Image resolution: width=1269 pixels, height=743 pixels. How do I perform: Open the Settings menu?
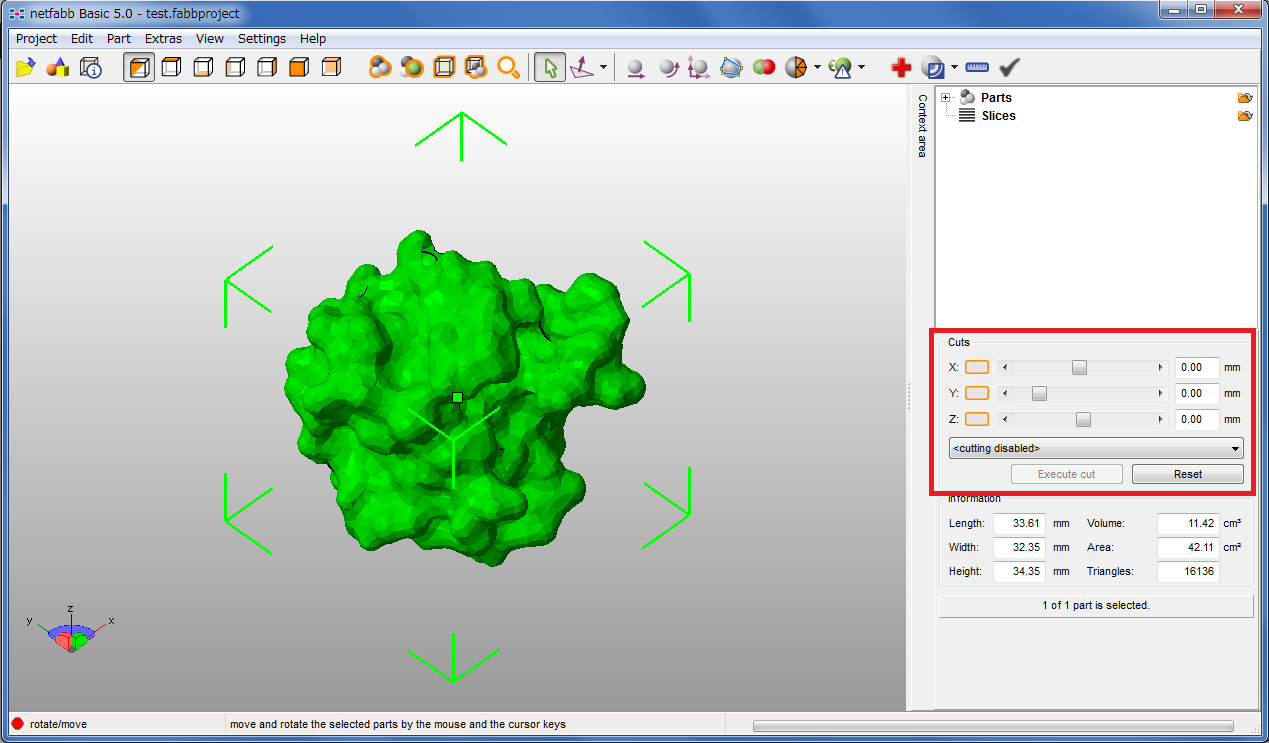coord(261,39)
